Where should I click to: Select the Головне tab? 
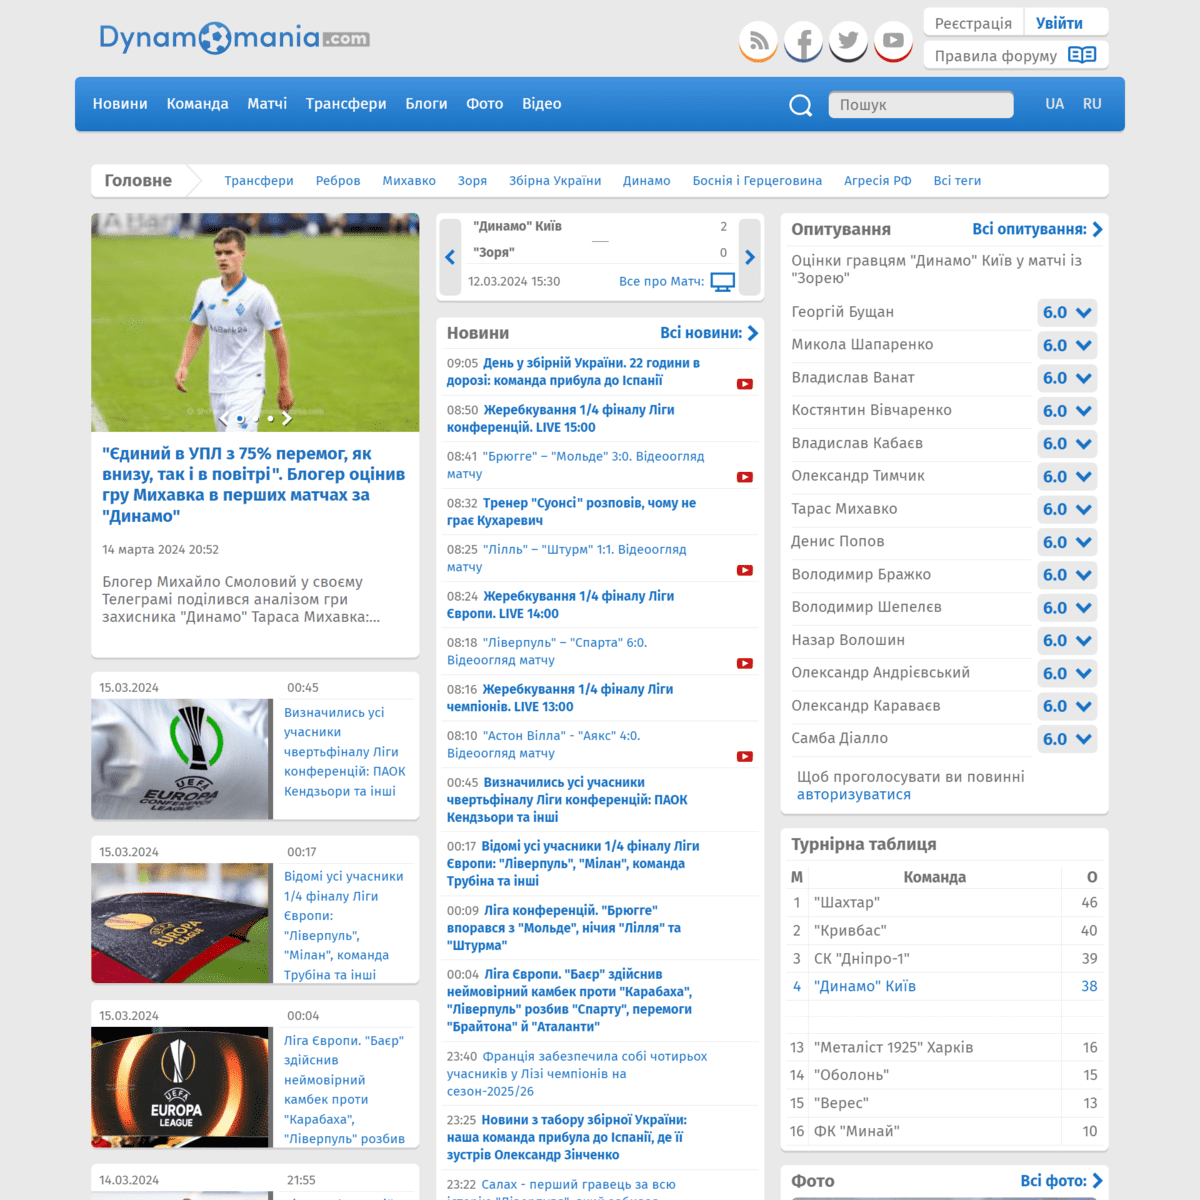(x=138, y=181)
